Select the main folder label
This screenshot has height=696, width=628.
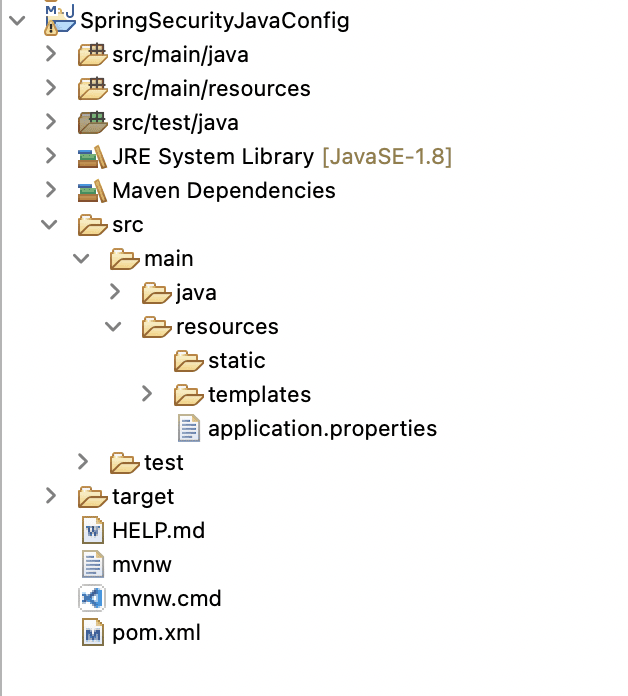(169, 259)
